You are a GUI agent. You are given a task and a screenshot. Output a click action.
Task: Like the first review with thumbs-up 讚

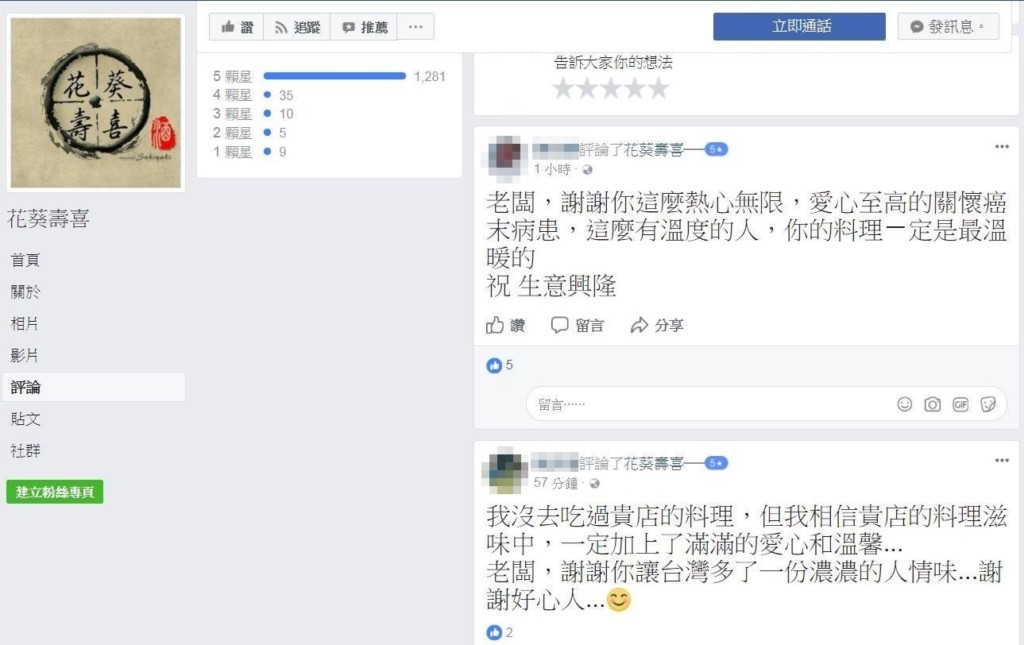click(505, 325)
